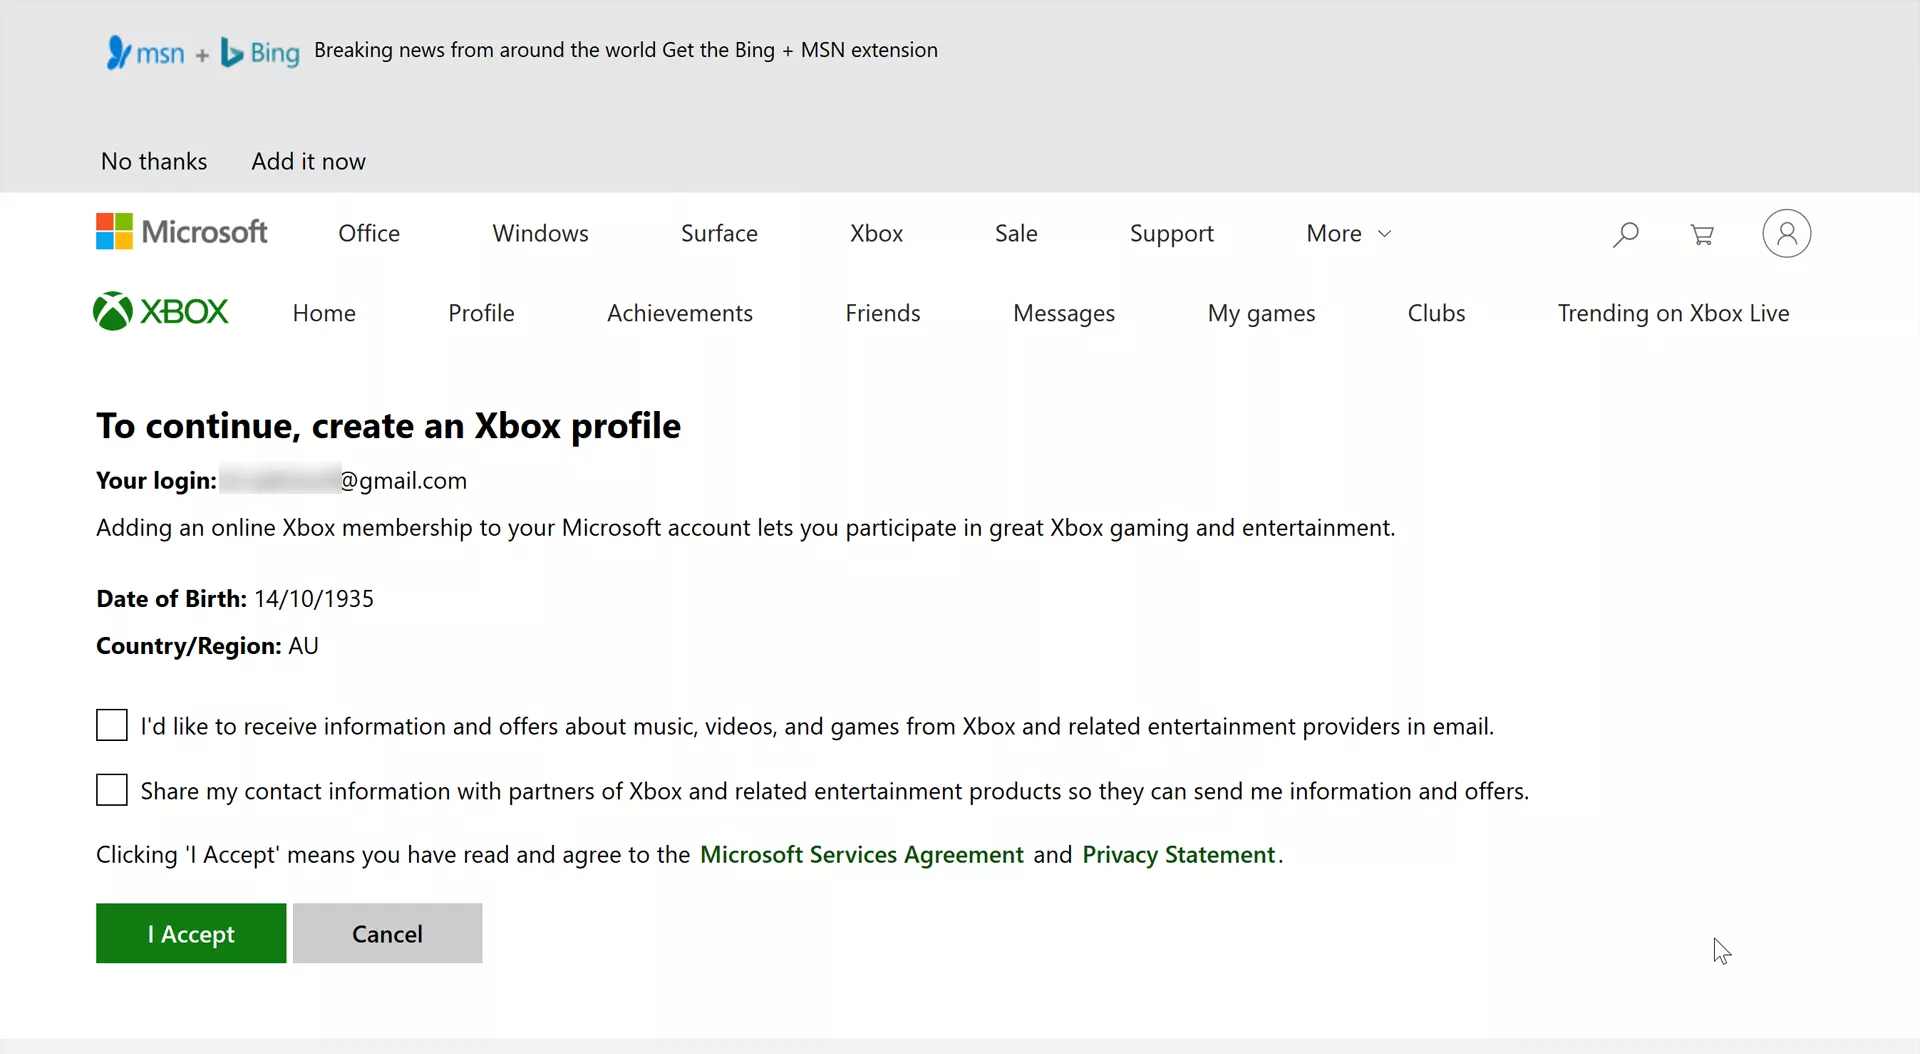Screen dimensions: 1920x1054
Task: Dismiss banner with No thanks
Action: pyautogui.click(x=154, y=161)
